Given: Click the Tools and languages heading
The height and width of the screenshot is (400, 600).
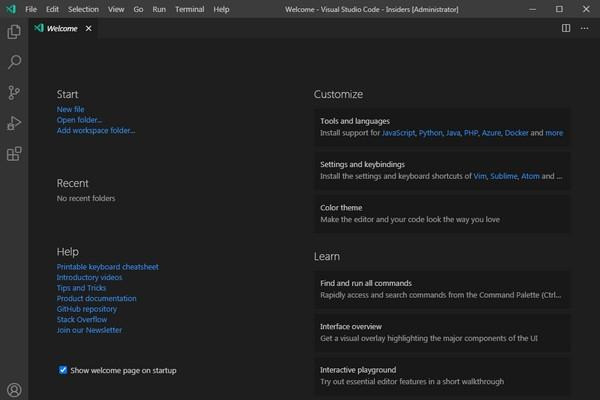Looking at the screenshot, I should 355,121.
